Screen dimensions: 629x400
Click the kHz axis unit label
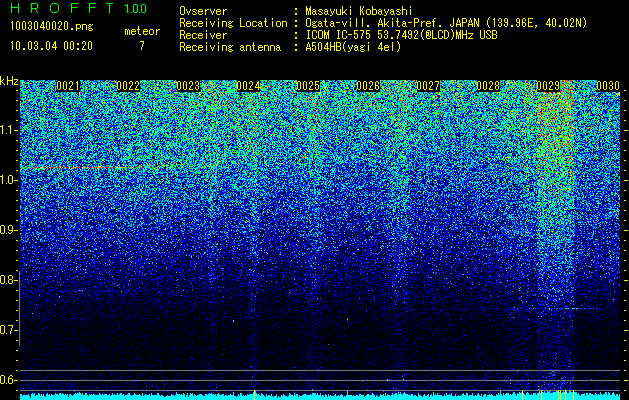(9, 81)
